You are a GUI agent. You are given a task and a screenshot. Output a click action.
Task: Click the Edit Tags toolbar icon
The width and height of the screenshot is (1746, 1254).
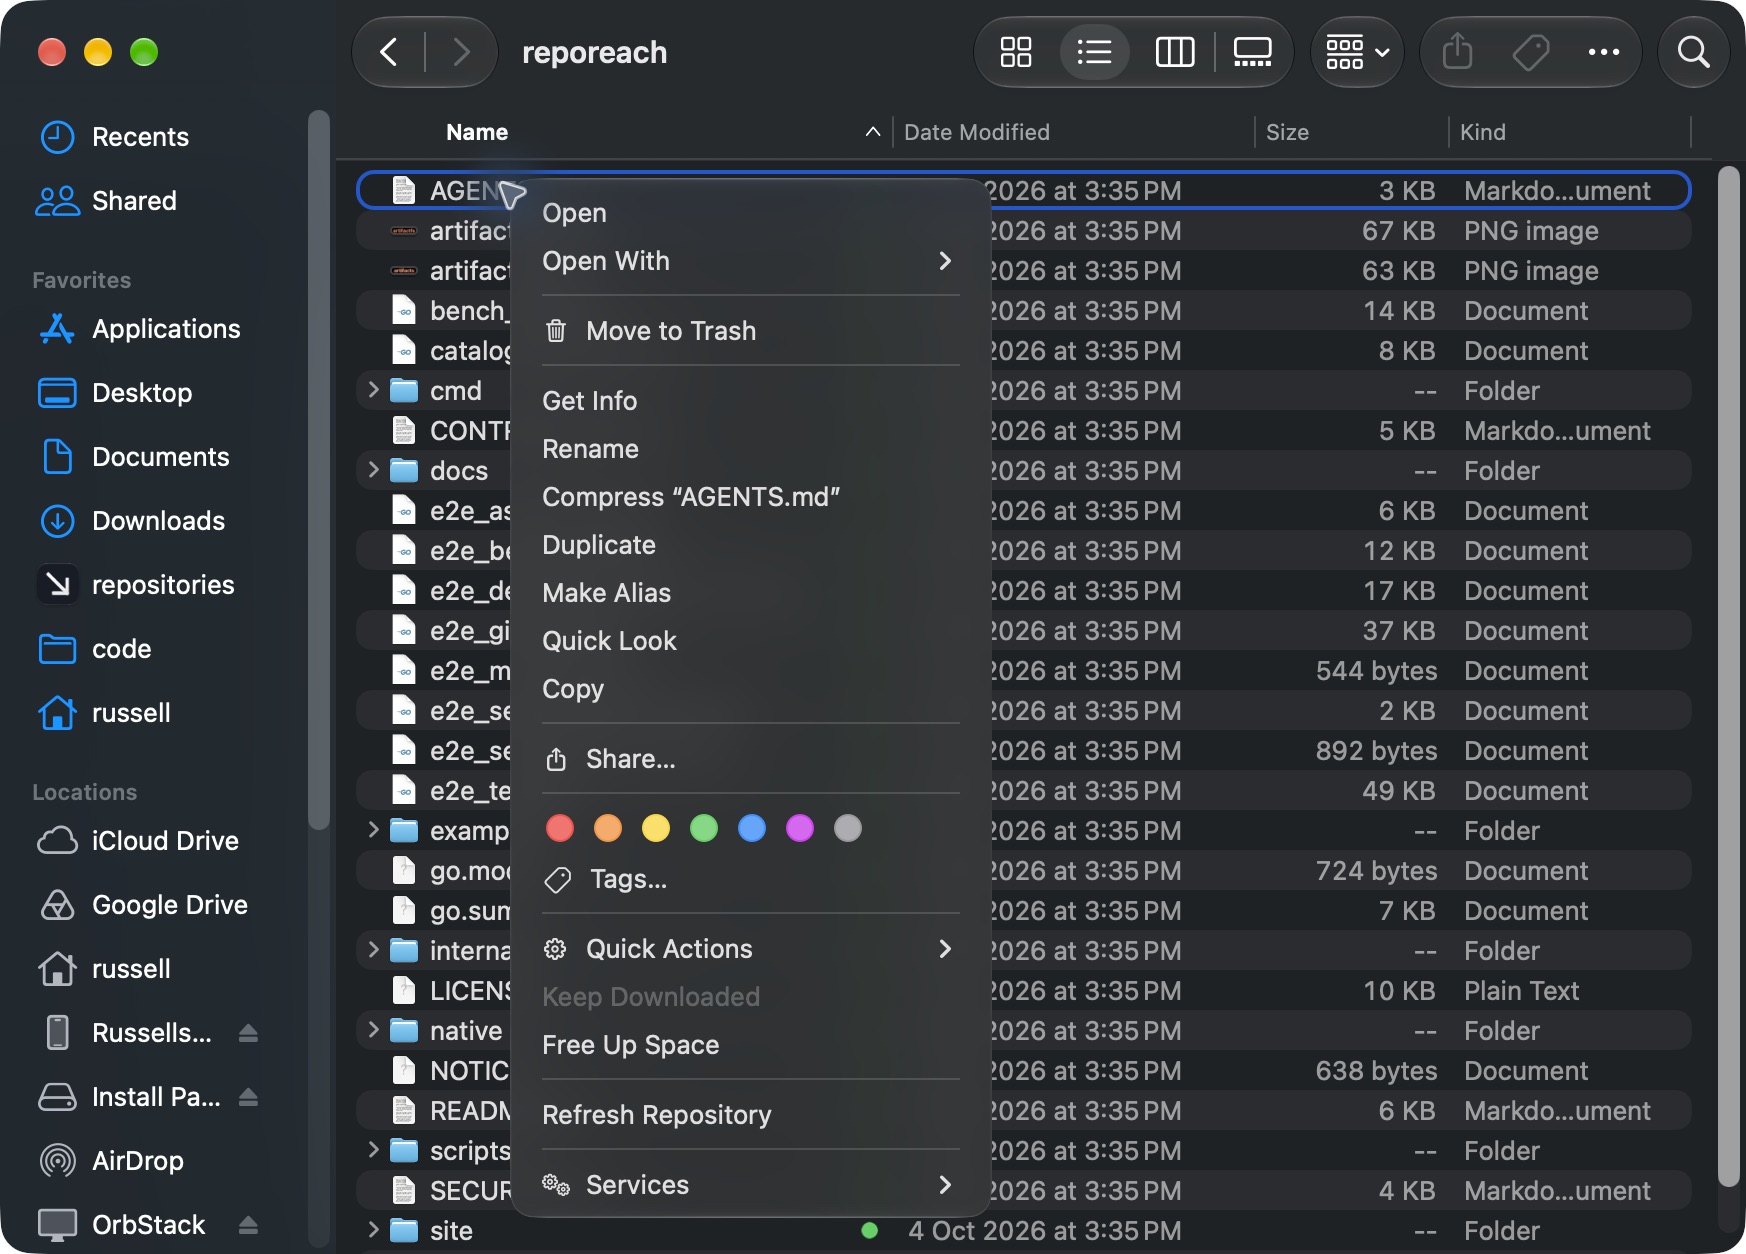(1531, 52)
